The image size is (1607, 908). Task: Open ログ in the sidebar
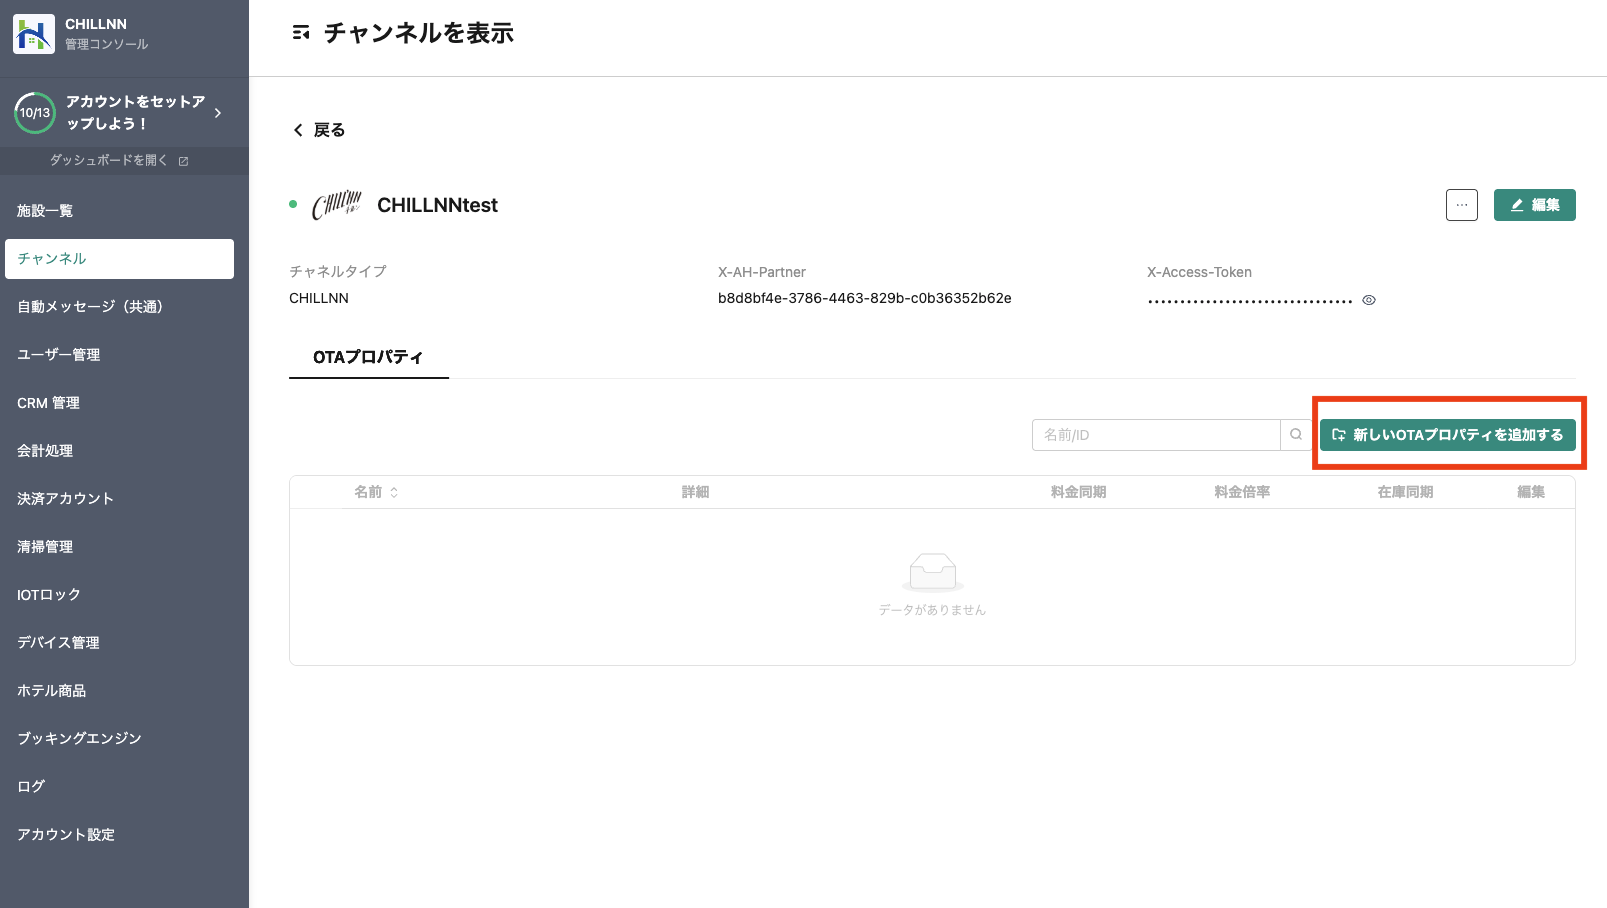119,786
